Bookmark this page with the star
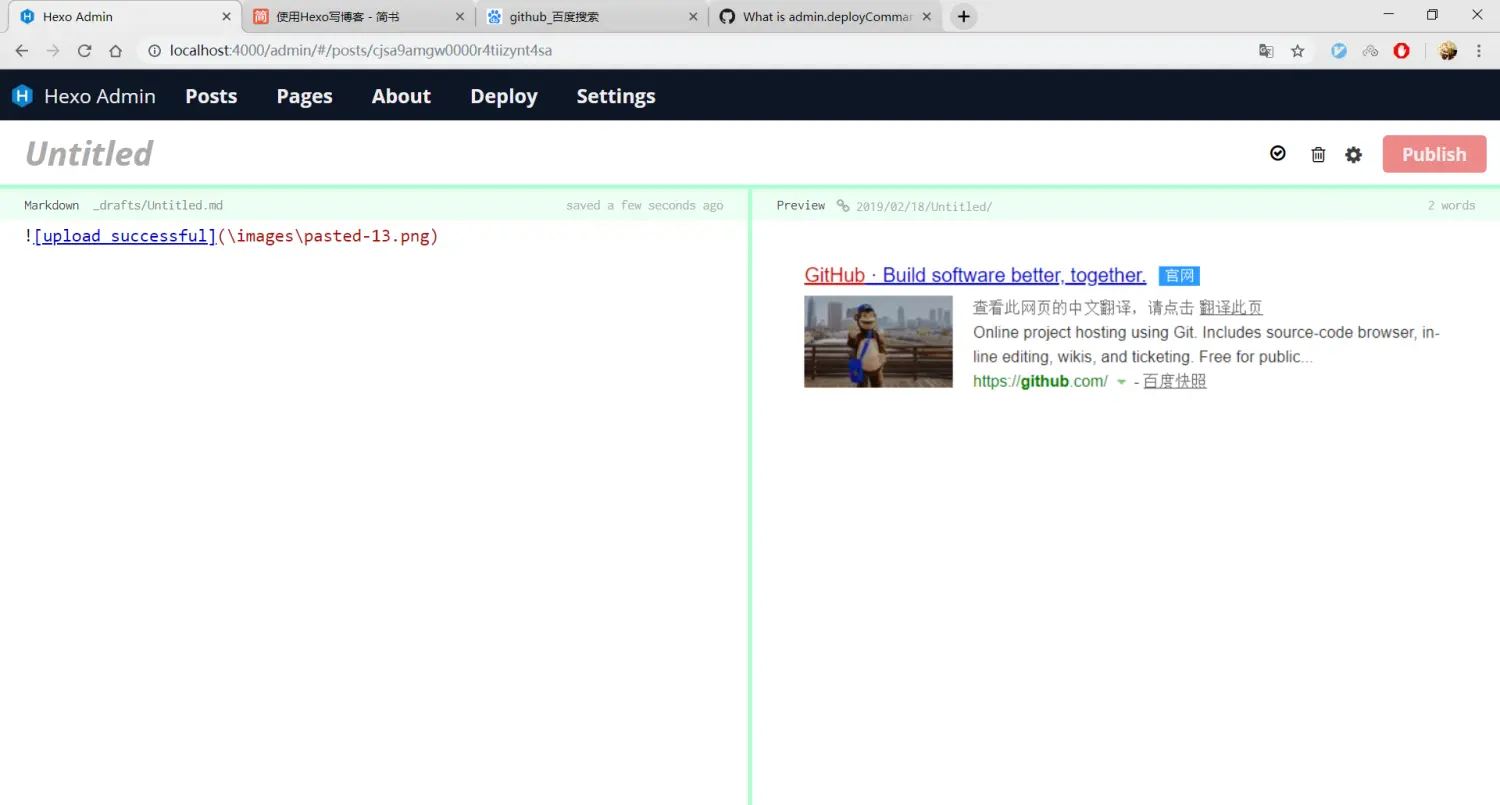Viewport: 1500px width, 805px height. click(1298, 51)
